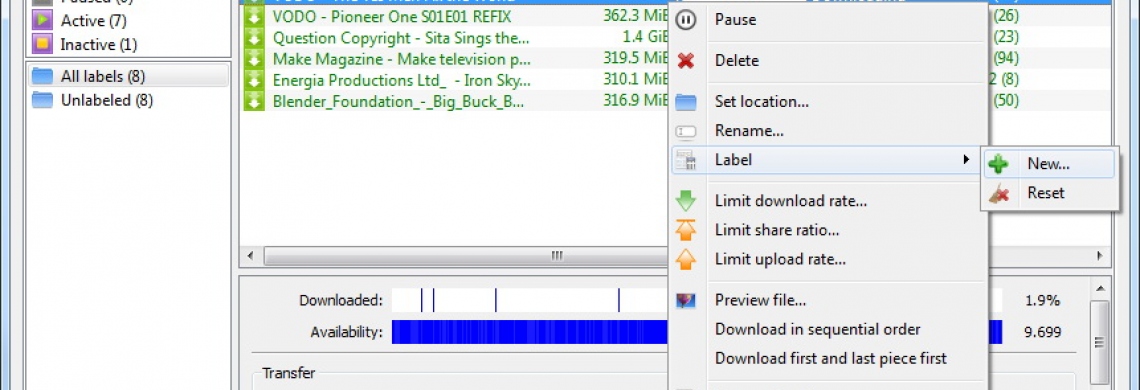The width and height of the screenshot is (1140, 390).
Task: Click the Reset label broom icon
Action: (x=999, y=194)
